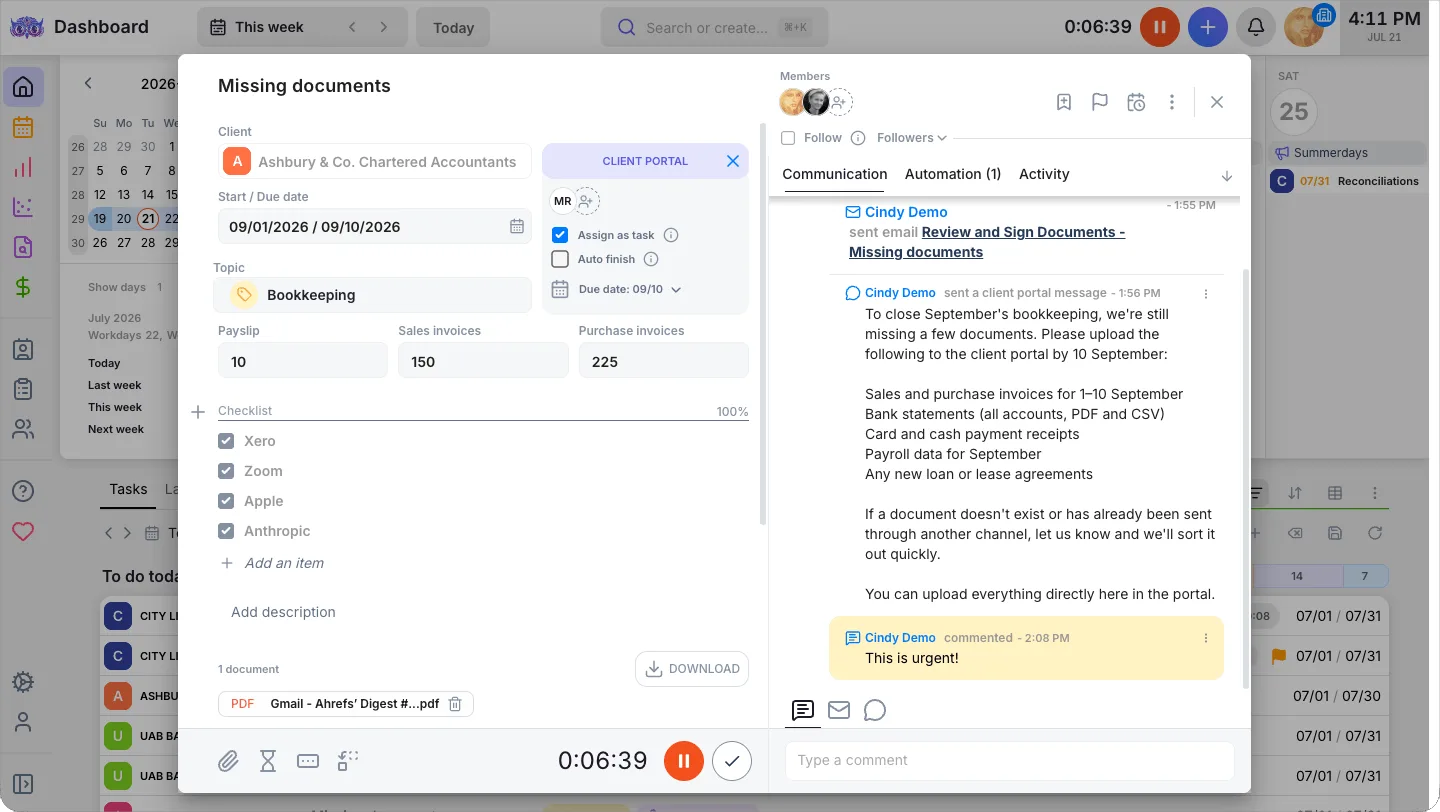Open the task three-dot menu
The width and height of the screenshot is (1440, 812).
point(1172,102)
